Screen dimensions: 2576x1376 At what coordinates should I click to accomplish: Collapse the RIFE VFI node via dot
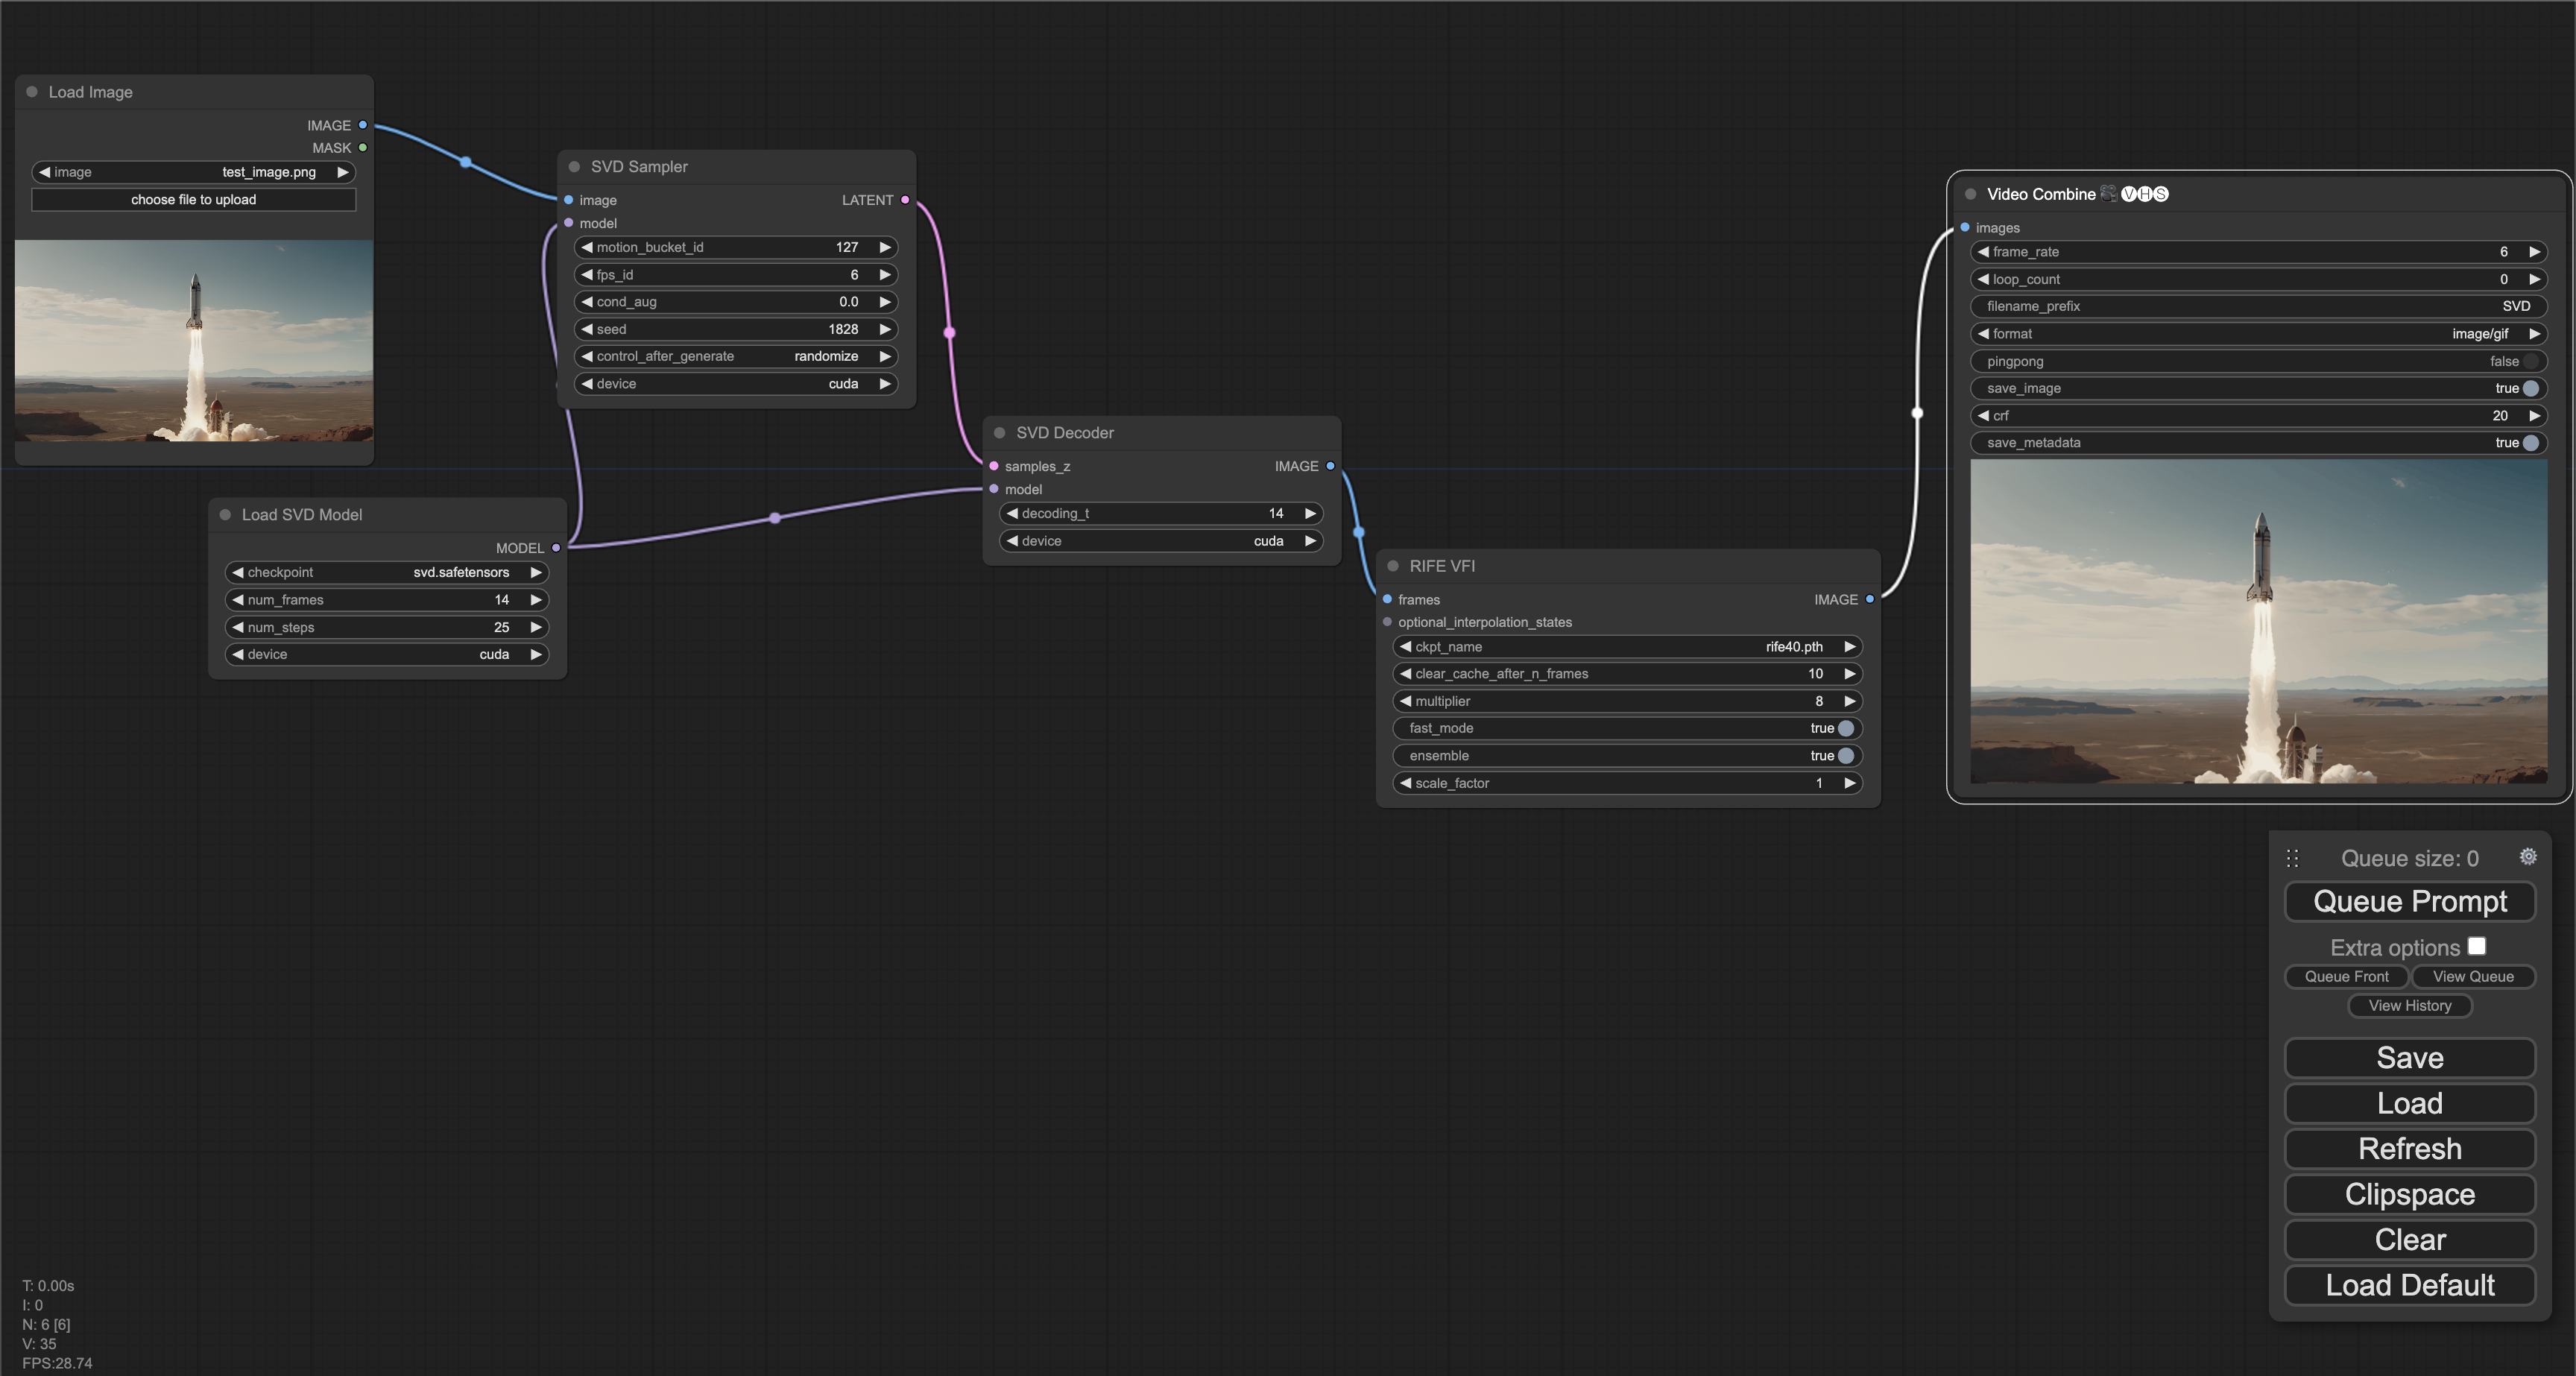tap(1392, 566)
